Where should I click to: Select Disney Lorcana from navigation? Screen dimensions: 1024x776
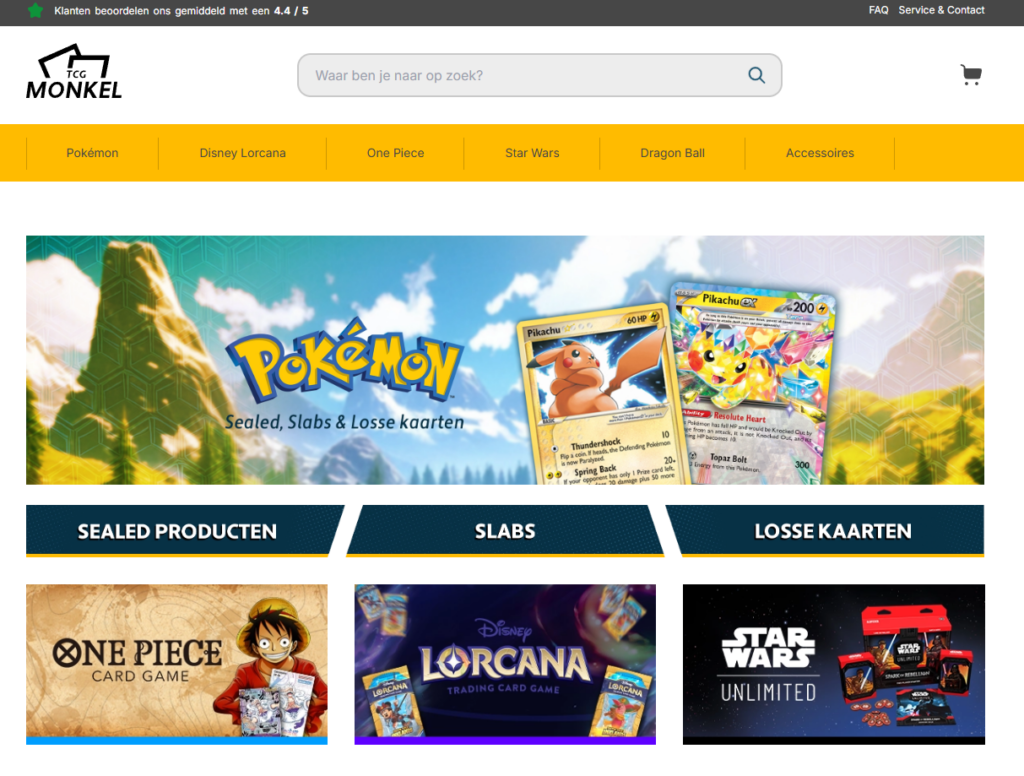coord(242,153)
